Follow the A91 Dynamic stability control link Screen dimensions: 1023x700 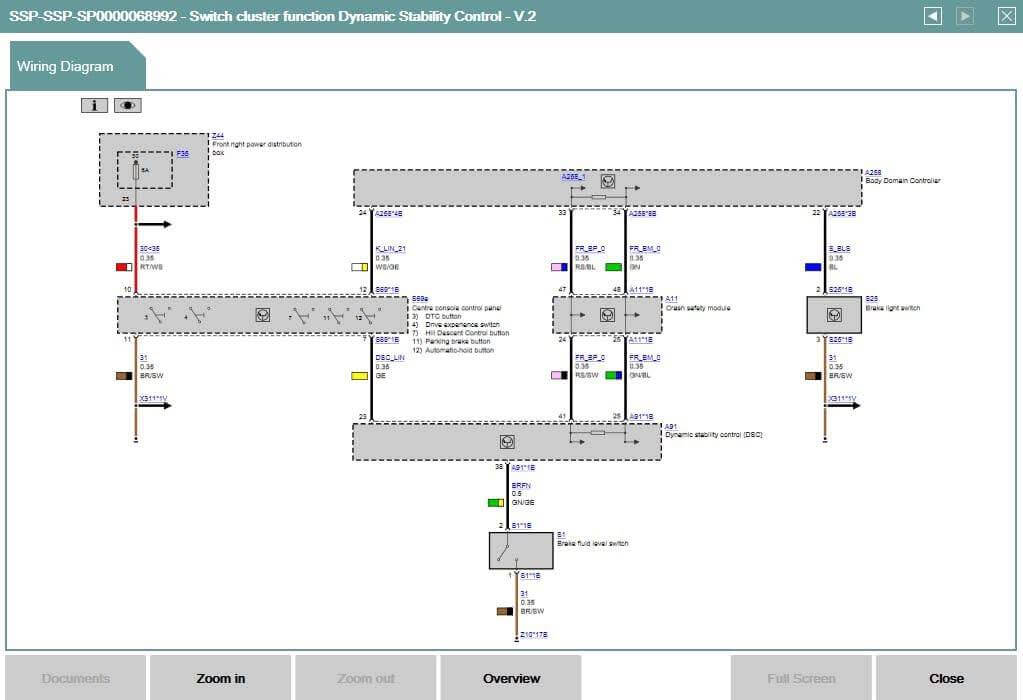[670, 426]
